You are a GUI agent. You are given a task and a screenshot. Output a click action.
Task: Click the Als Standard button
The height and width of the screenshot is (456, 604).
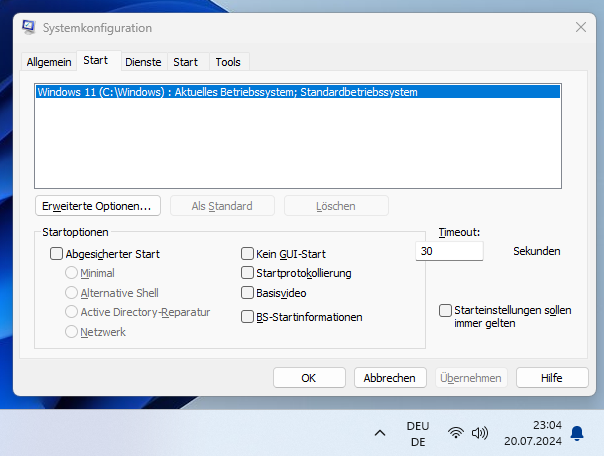coord(222,206)
